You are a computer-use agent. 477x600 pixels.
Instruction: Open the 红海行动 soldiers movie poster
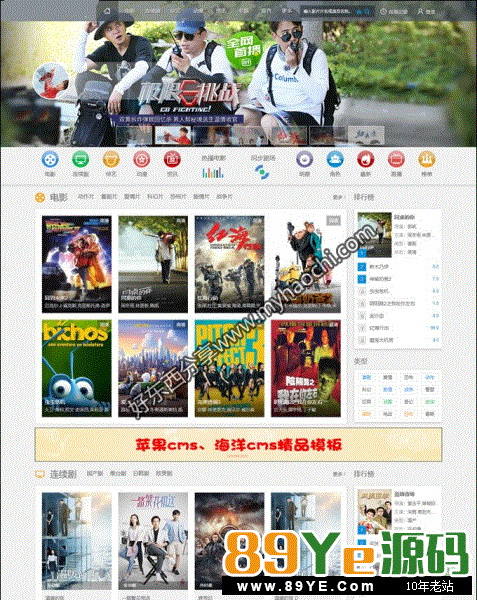coord(230,264)
